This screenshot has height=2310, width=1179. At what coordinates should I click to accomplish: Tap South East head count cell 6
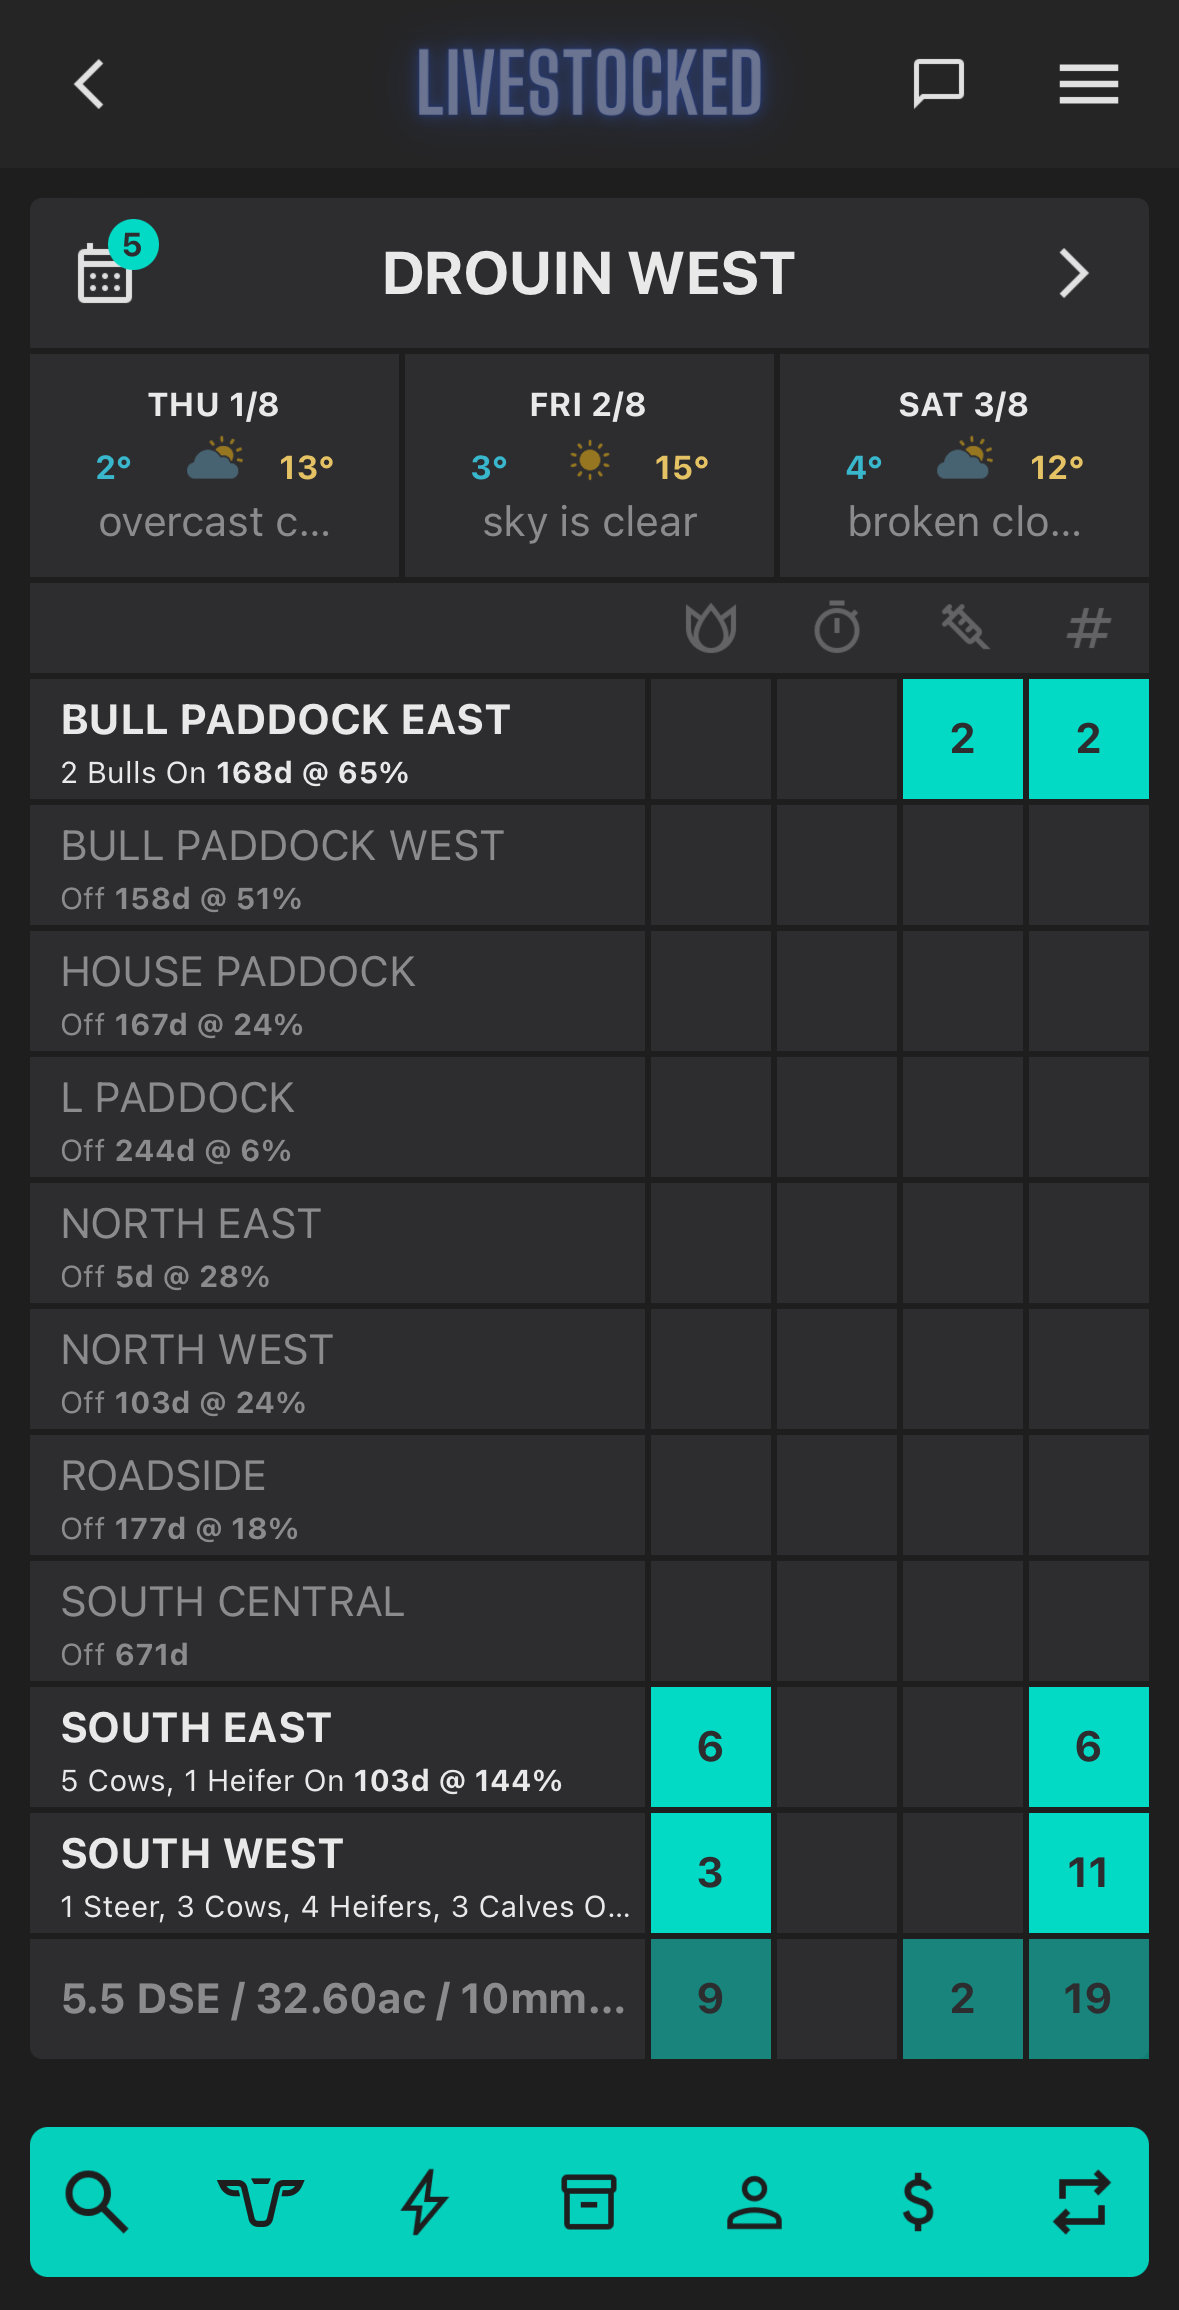click(1088, 1747)
